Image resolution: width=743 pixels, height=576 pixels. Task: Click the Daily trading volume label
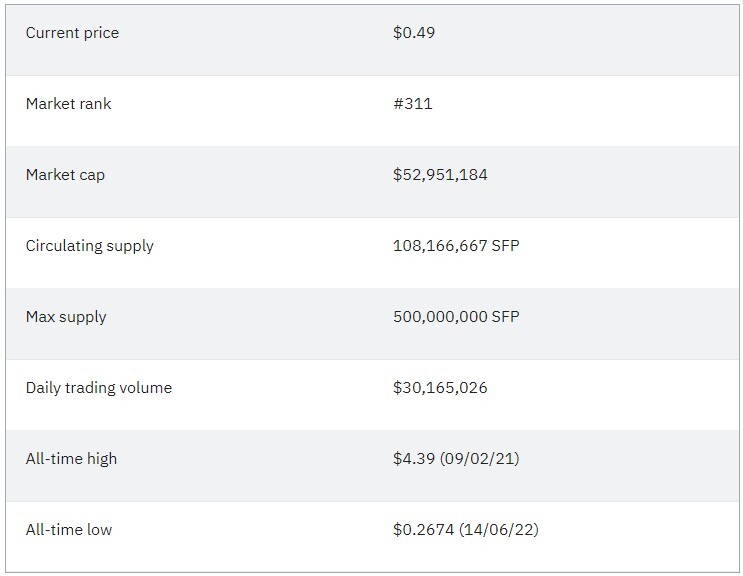pos(99,388)
